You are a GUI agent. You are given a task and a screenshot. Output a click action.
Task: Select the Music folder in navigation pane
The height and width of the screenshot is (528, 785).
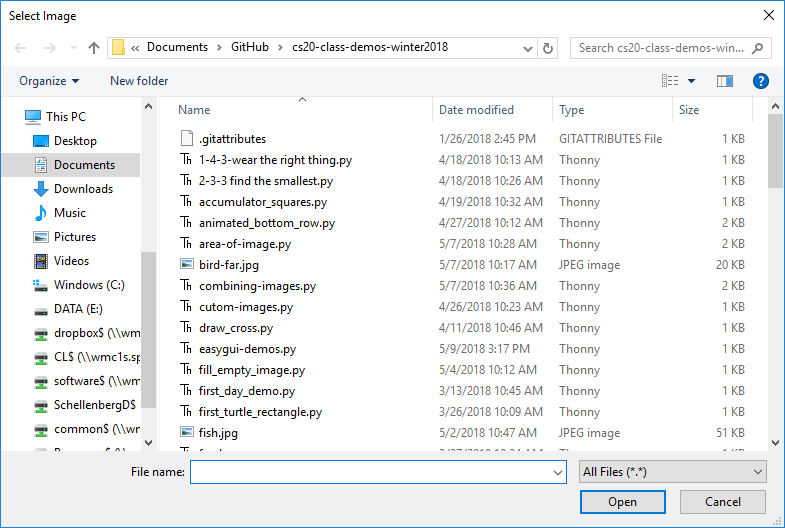tap(70, 213)
